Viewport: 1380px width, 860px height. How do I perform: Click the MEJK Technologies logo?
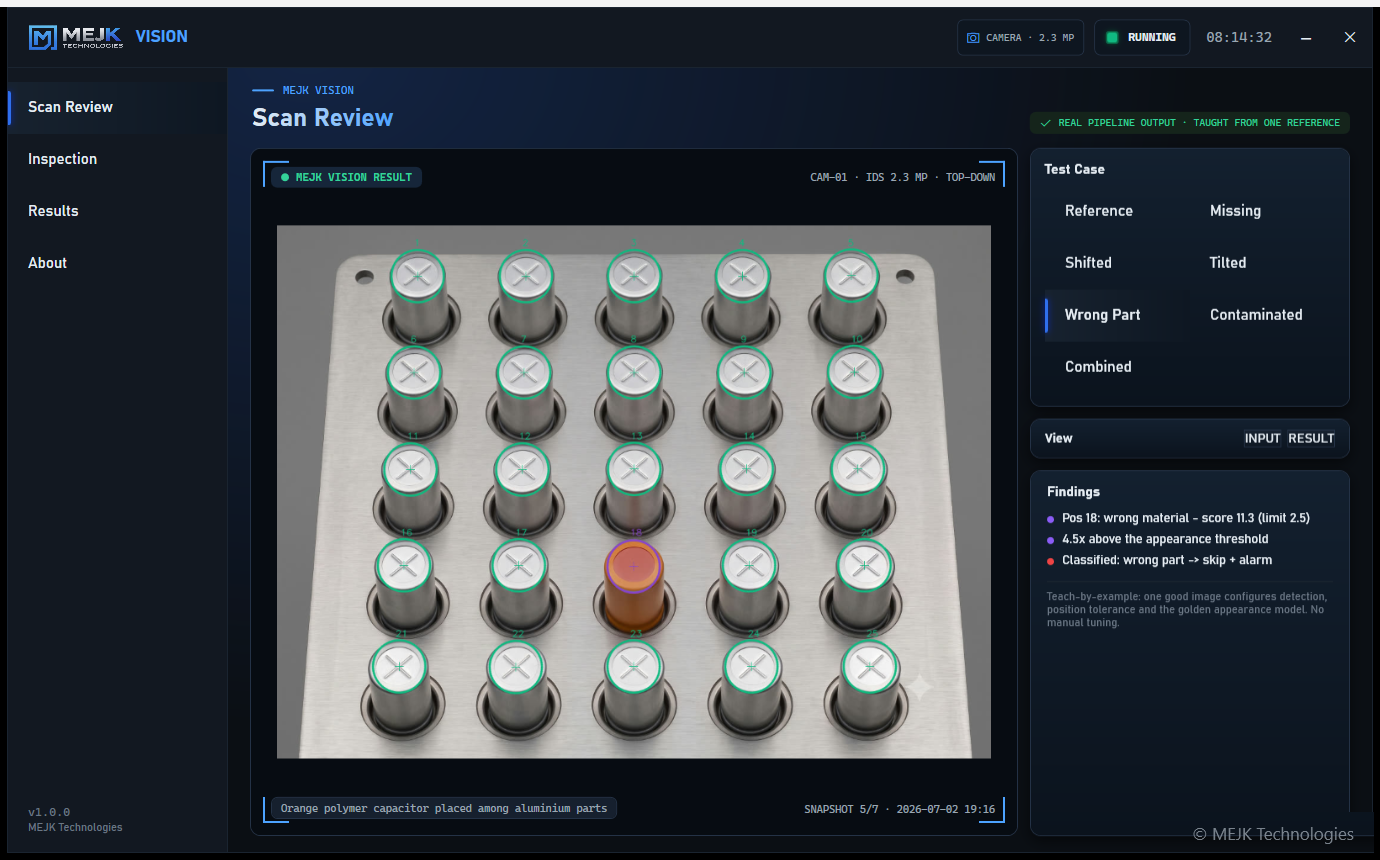tap(76, 37)
